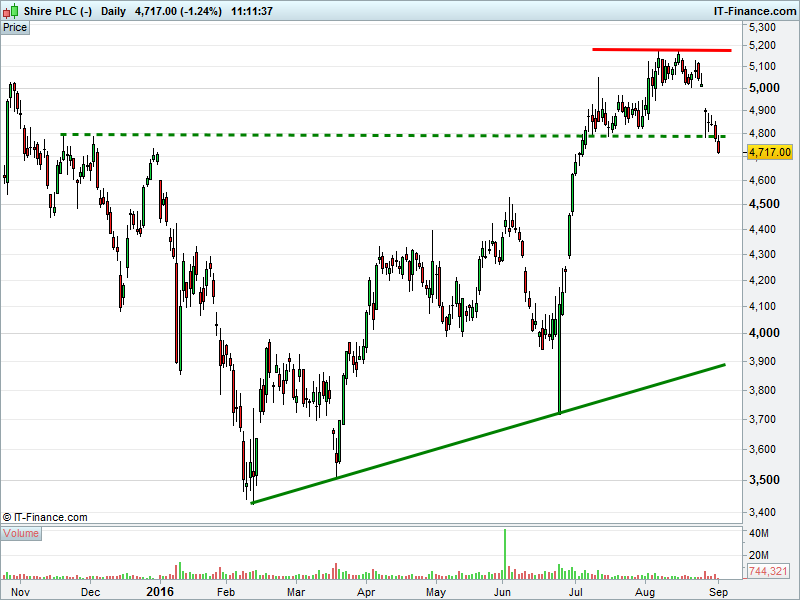Click the Dec date axis label
The image size is (800, 600).
(90, 592)
